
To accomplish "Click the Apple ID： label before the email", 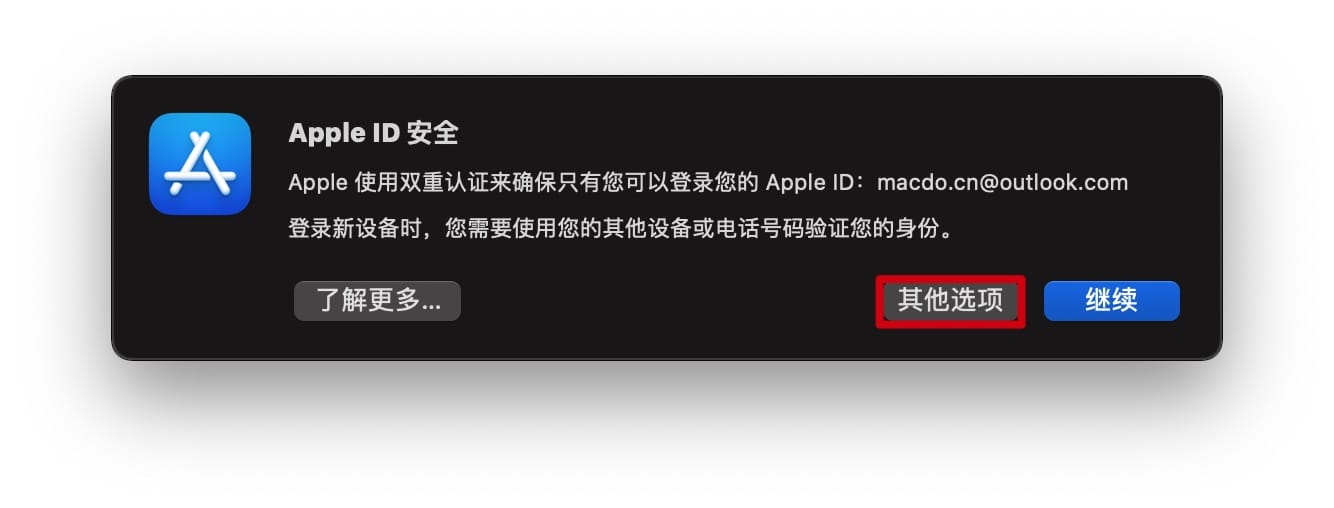I will 820,183.
